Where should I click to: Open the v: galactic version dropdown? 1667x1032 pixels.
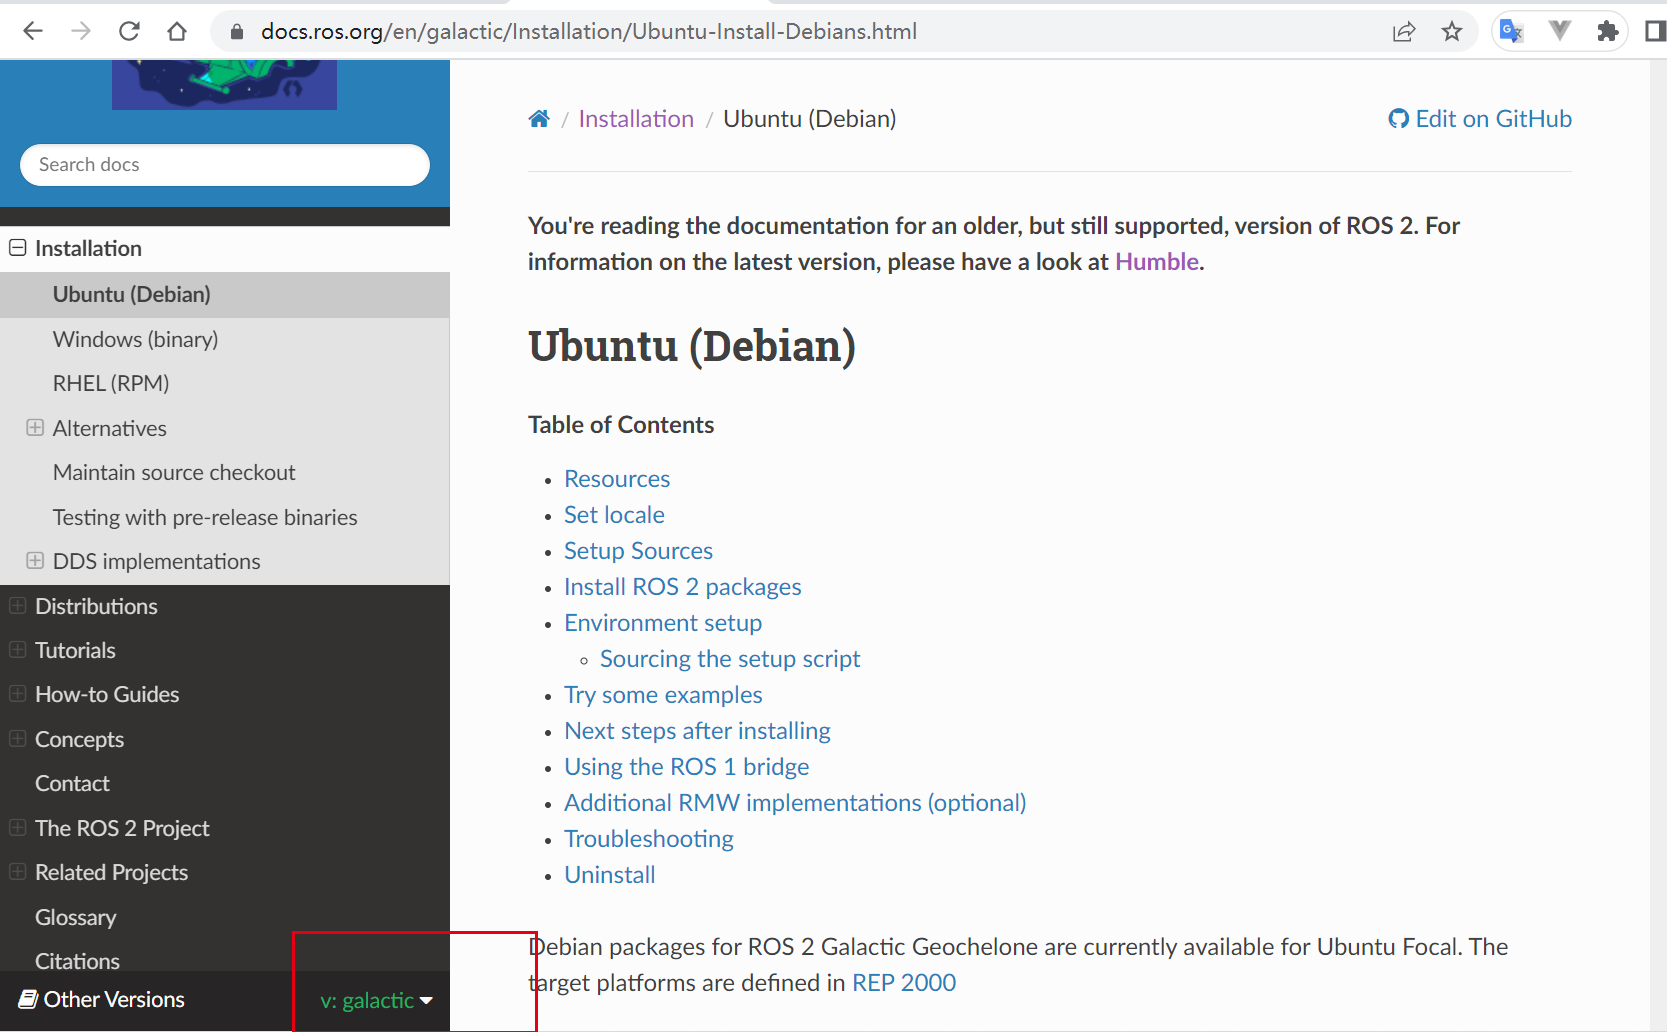(376, 1000)
